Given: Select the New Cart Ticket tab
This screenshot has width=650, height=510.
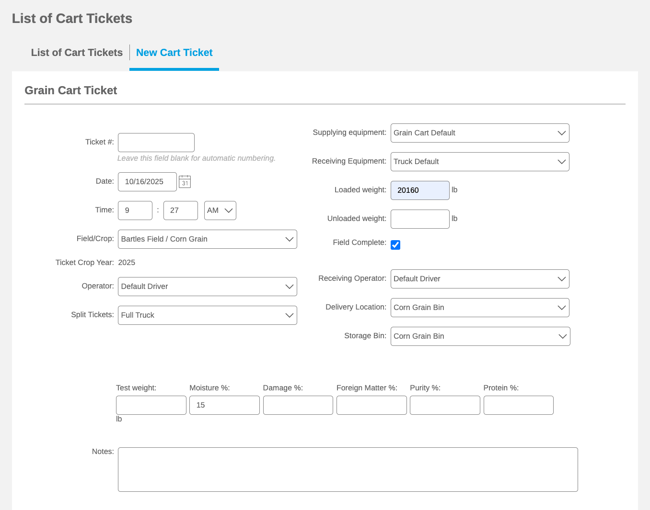Looking at the screenshot, I should pos(174,53).
